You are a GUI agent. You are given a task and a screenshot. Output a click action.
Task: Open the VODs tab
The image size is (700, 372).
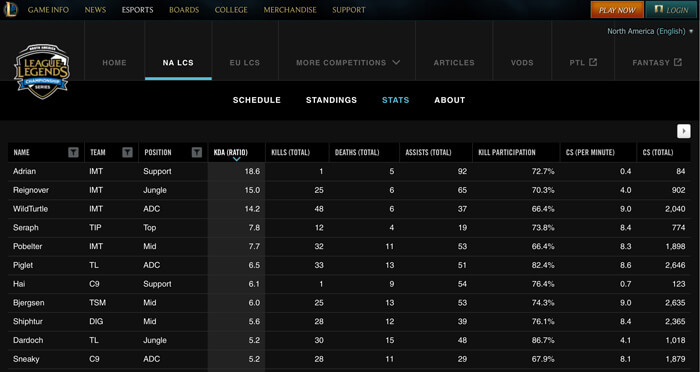[x=522, y=63]
